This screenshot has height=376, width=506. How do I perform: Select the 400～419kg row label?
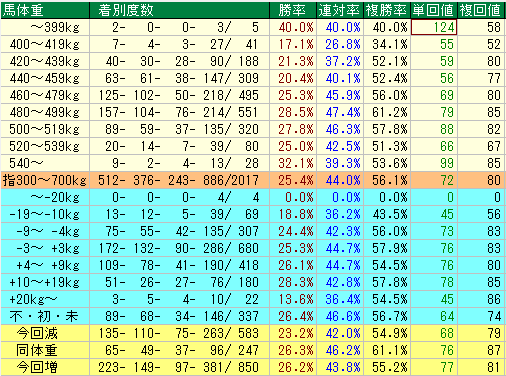pyautogui.click(x=45, y=44)
